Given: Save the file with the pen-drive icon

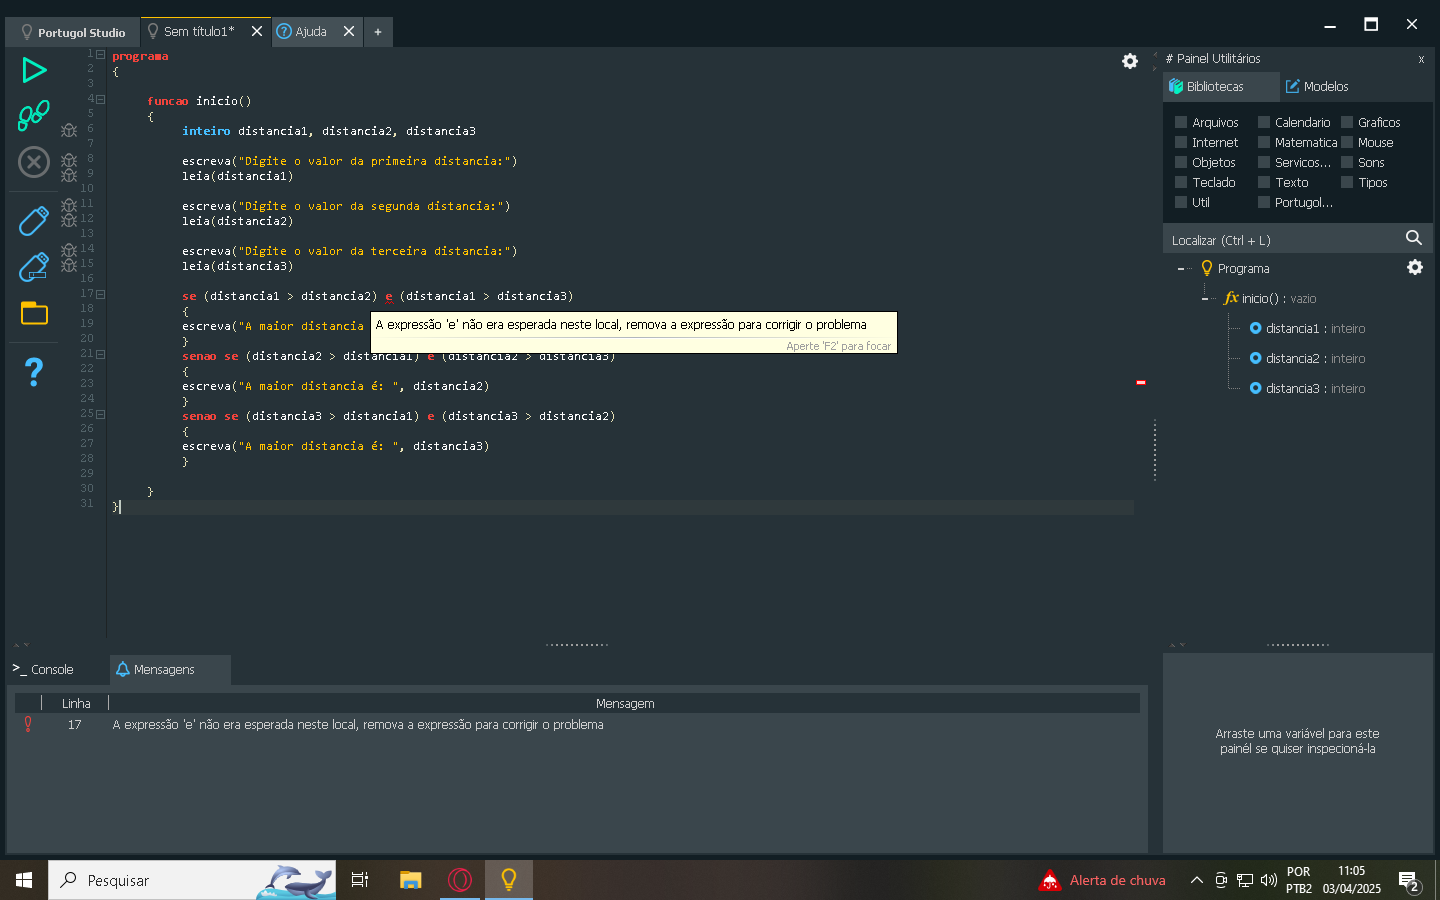Looking at the screenshot, I should pyautogui.click(x=34, y=221).
